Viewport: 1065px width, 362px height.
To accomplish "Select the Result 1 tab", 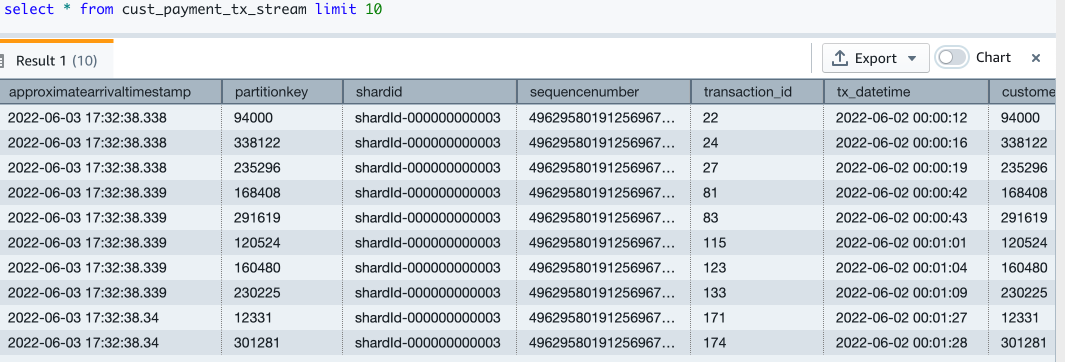I will point(56,60).
